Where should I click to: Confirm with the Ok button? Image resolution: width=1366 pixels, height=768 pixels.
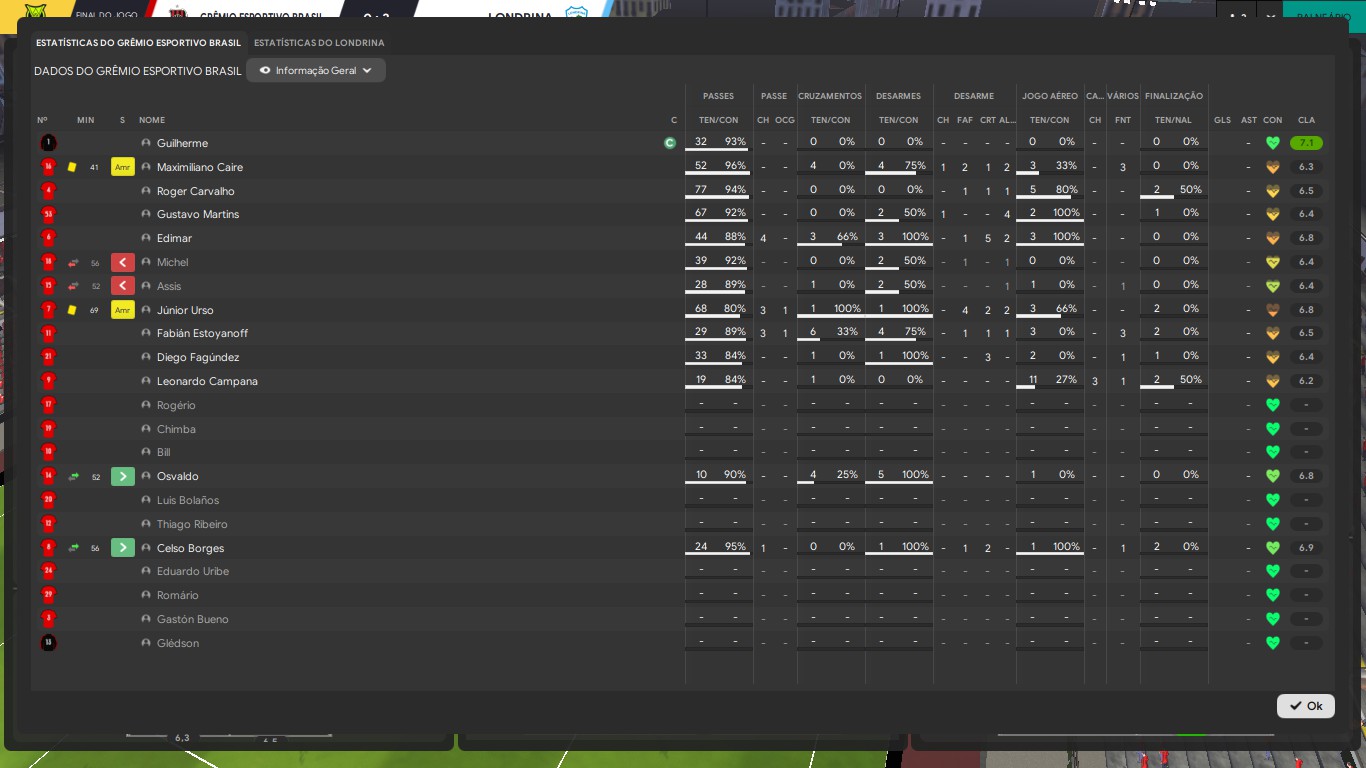pos(1306,706)
